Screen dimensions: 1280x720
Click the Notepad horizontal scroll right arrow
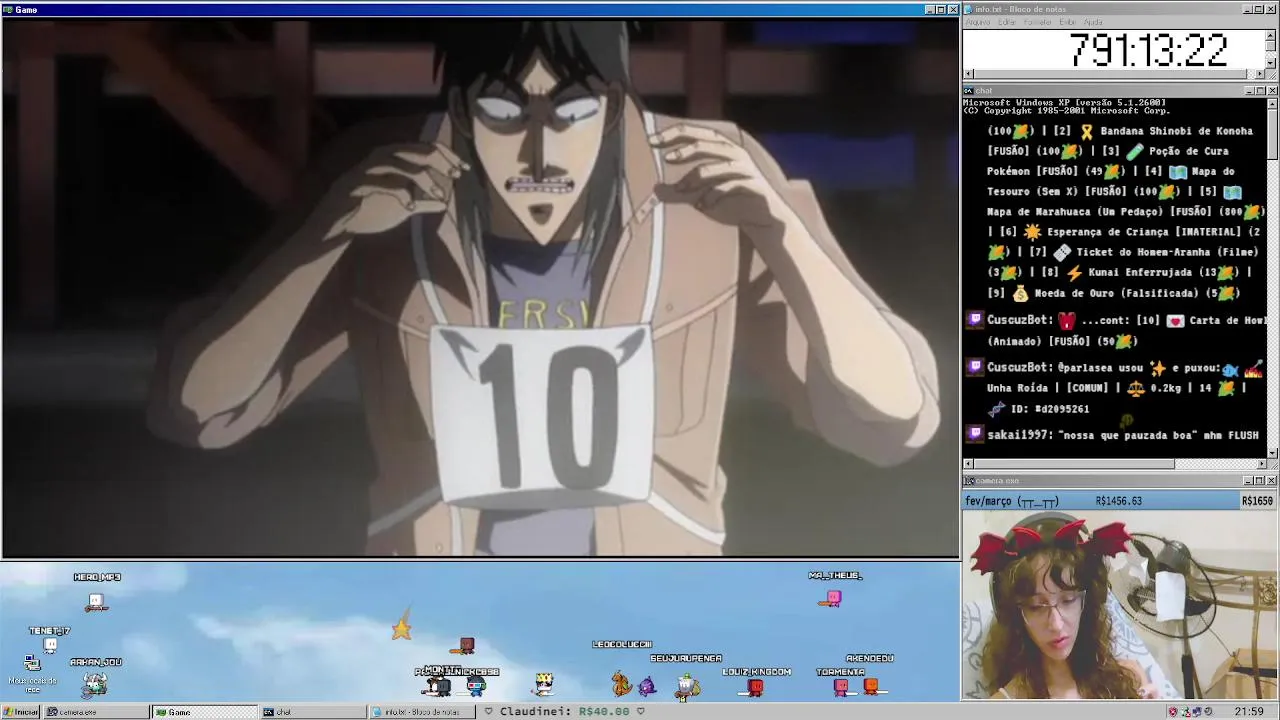1260,74
